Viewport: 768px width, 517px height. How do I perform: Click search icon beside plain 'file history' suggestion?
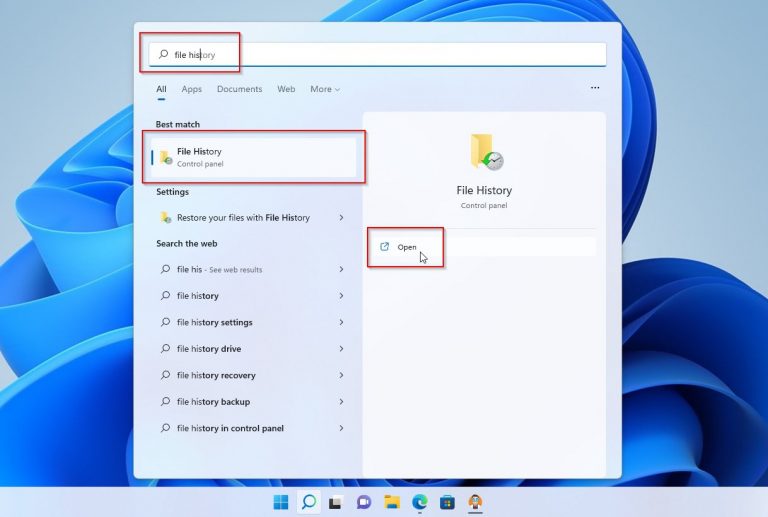coord(166,295)
